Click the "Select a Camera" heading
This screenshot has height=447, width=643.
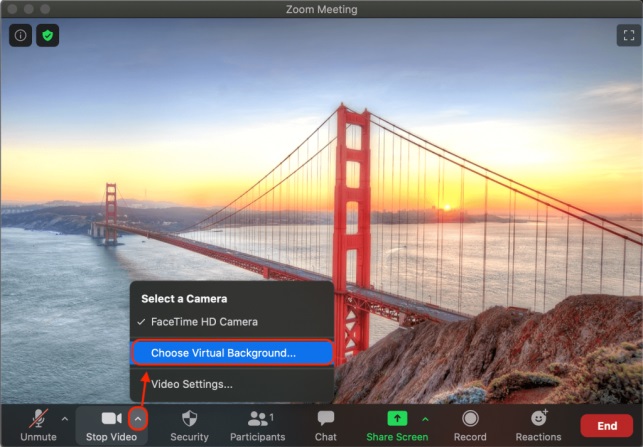coord(184,299)
